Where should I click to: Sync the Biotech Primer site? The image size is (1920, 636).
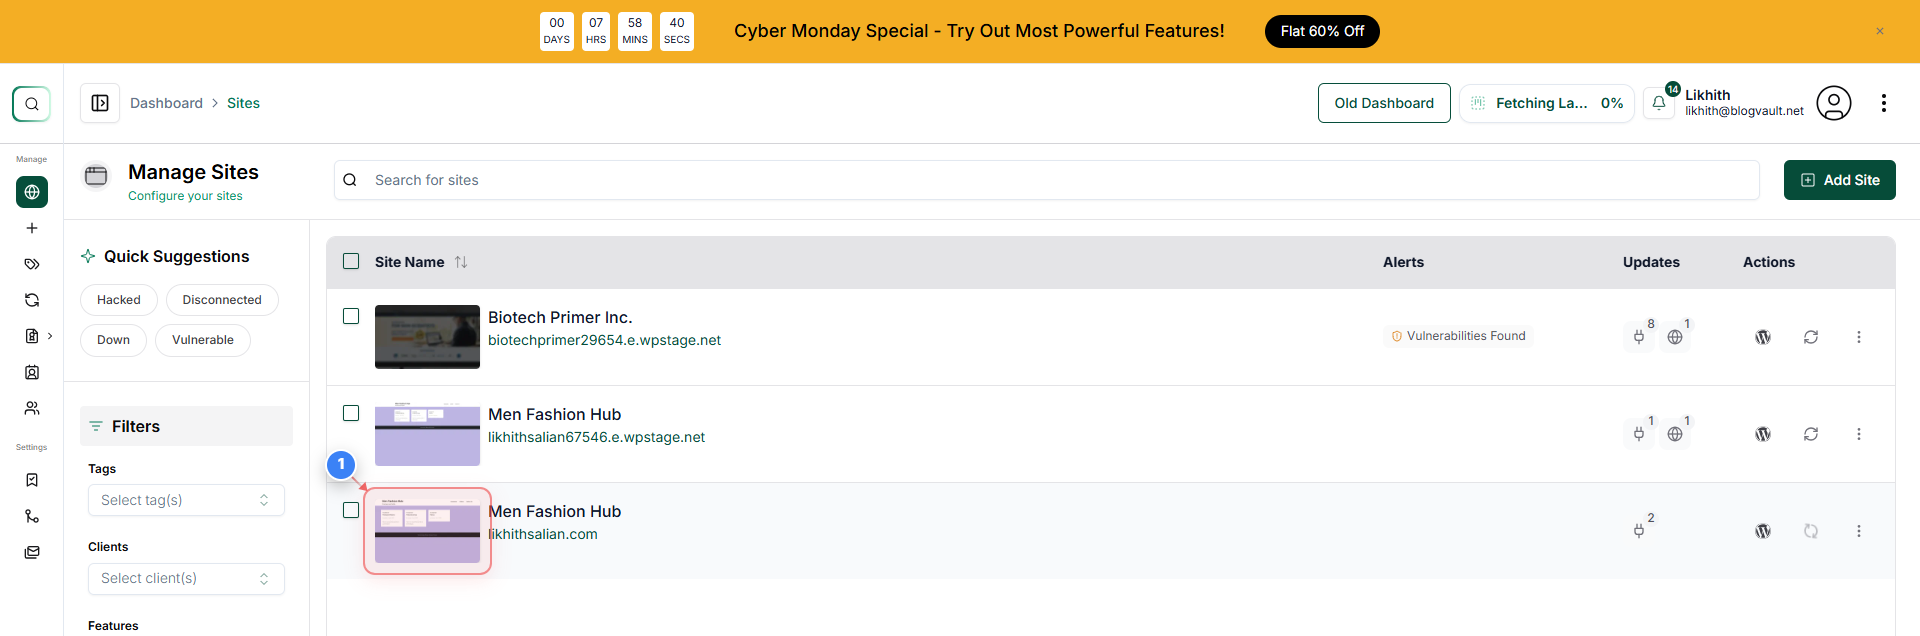(x=1811, y=337)
